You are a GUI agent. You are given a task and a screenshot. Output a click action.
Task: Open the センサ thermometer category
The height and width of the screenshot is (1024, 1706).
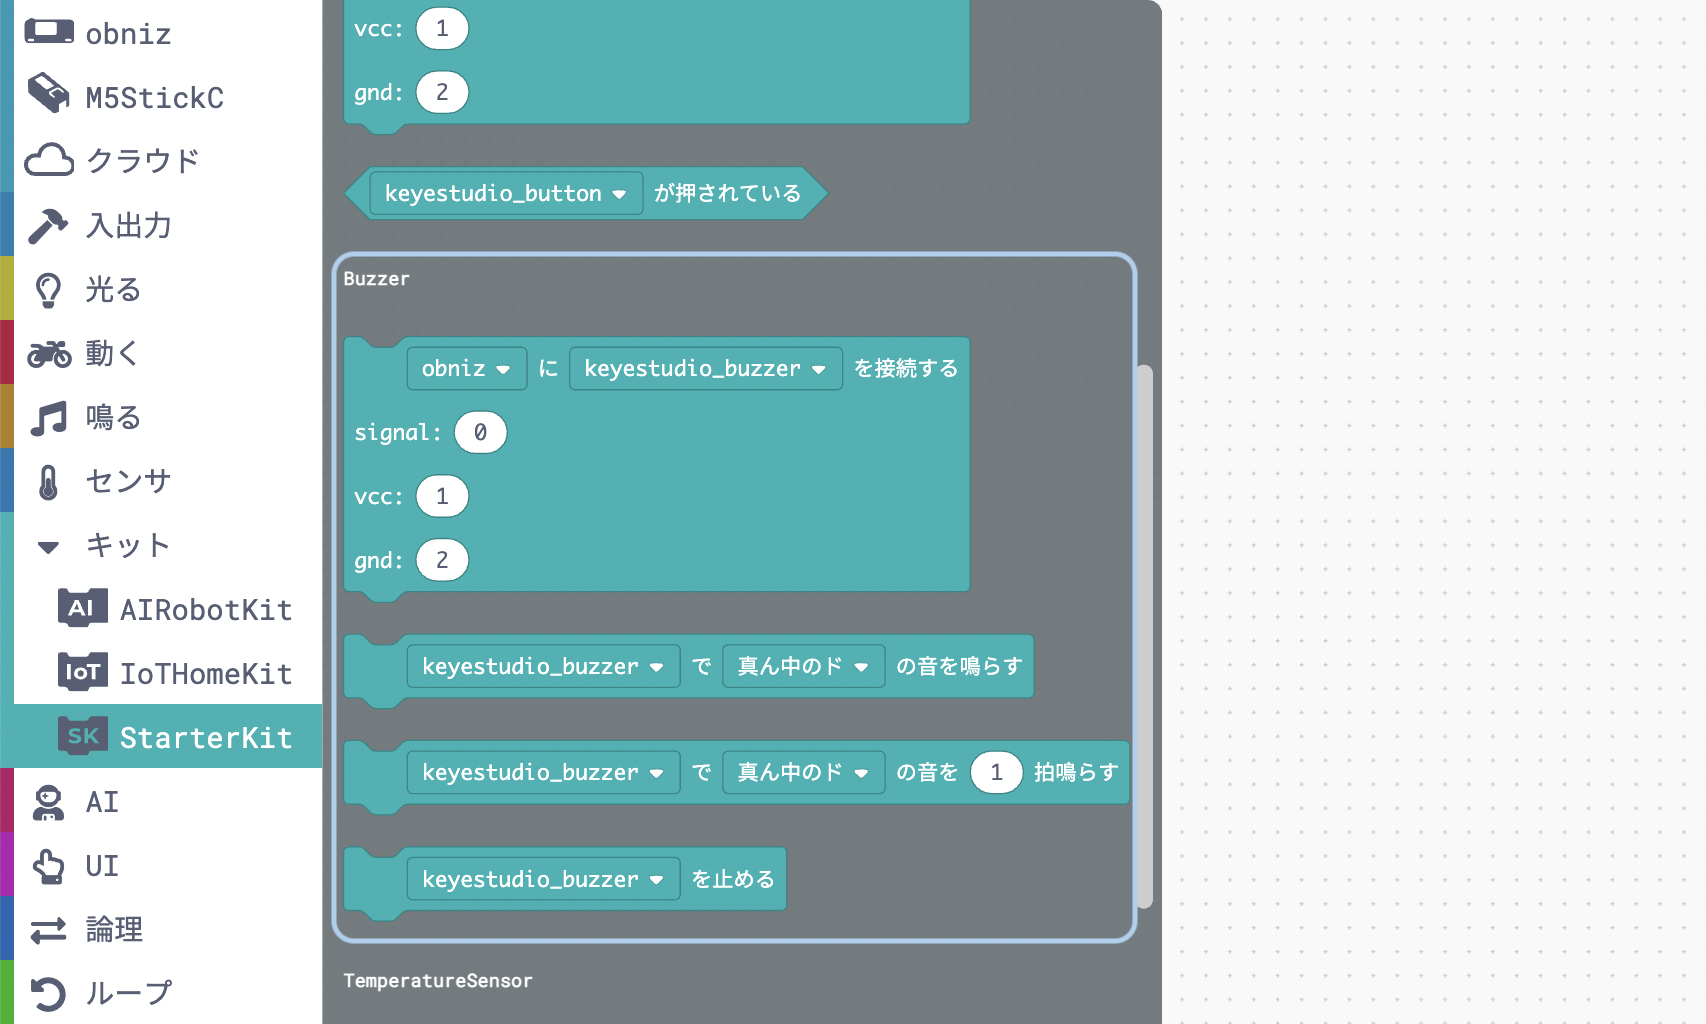point(48,481)
